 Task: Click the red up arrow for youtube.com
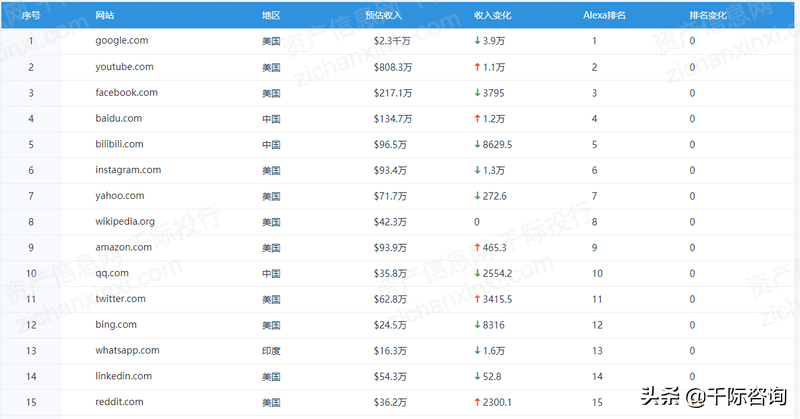477,67
